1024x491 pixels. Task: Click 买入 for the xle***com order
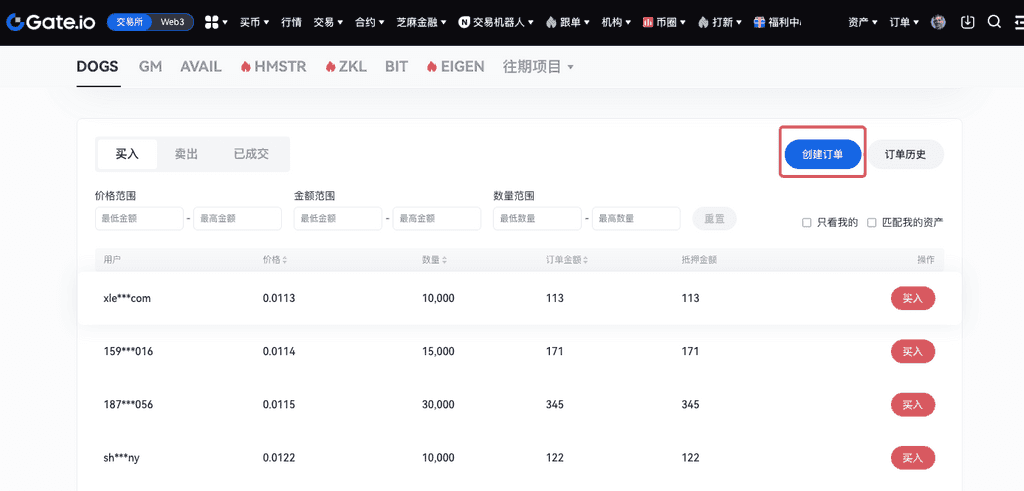point(912,298)
